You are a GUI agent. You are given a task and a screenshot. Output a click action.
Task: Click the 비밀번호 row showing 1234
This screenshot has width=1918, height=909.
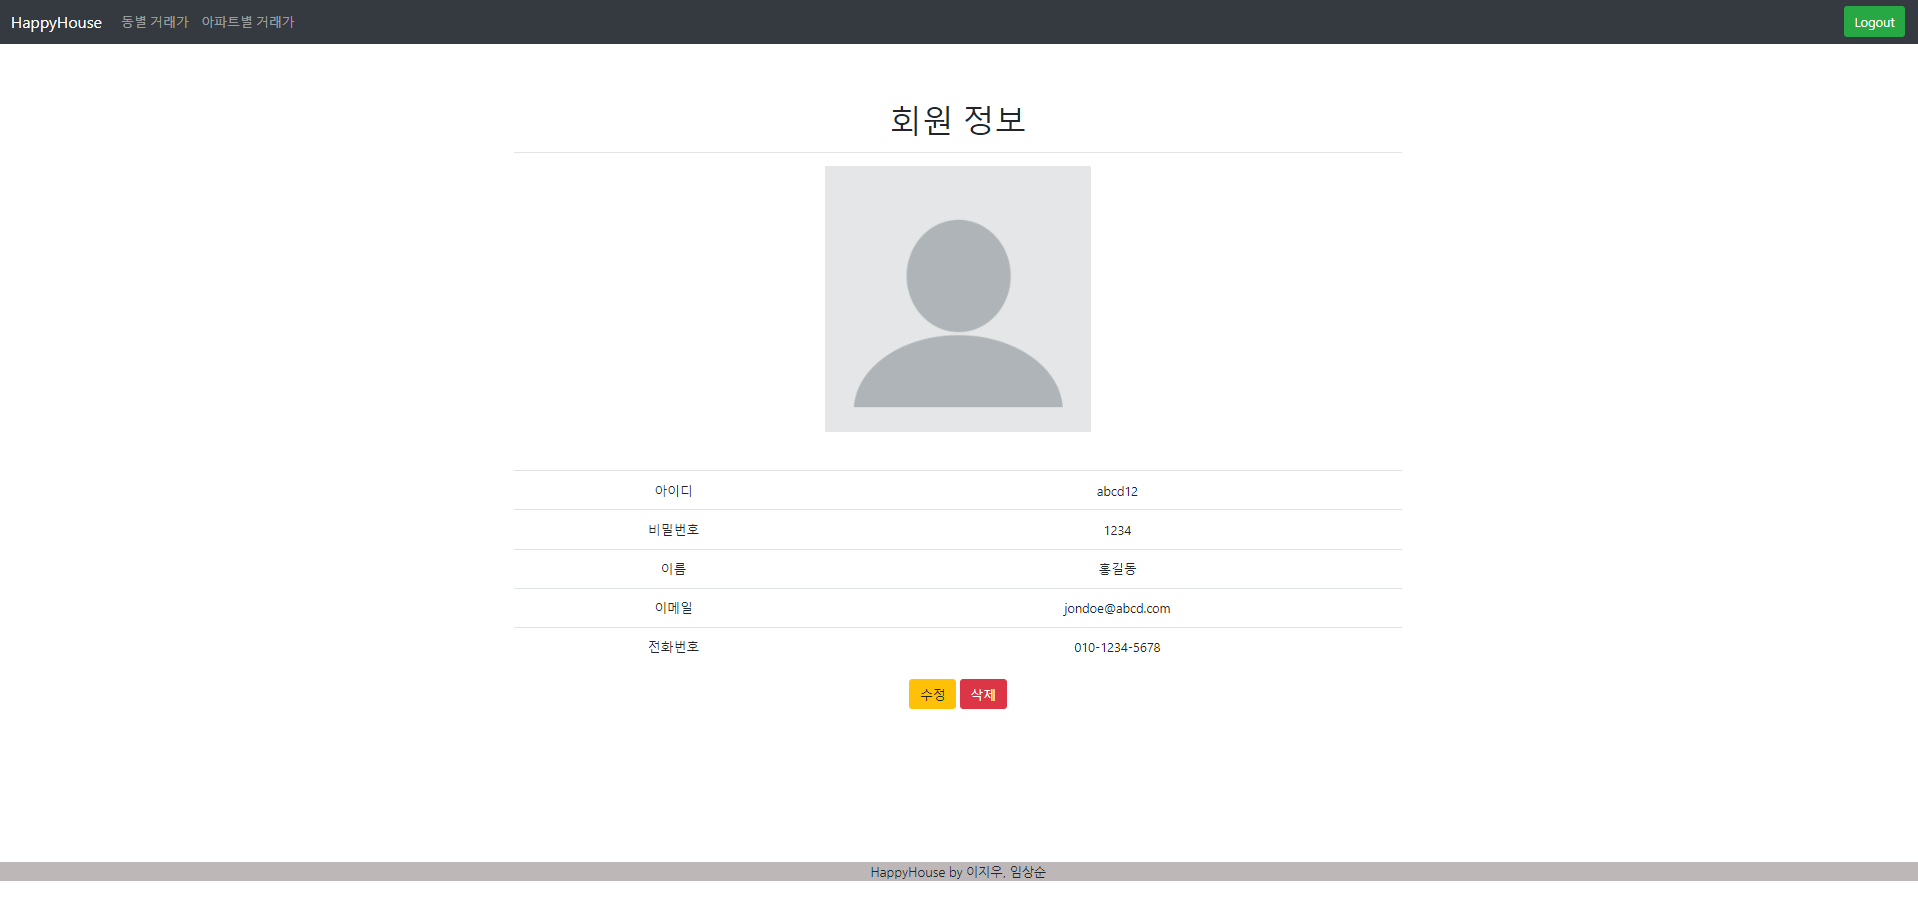pos(1117,530)
